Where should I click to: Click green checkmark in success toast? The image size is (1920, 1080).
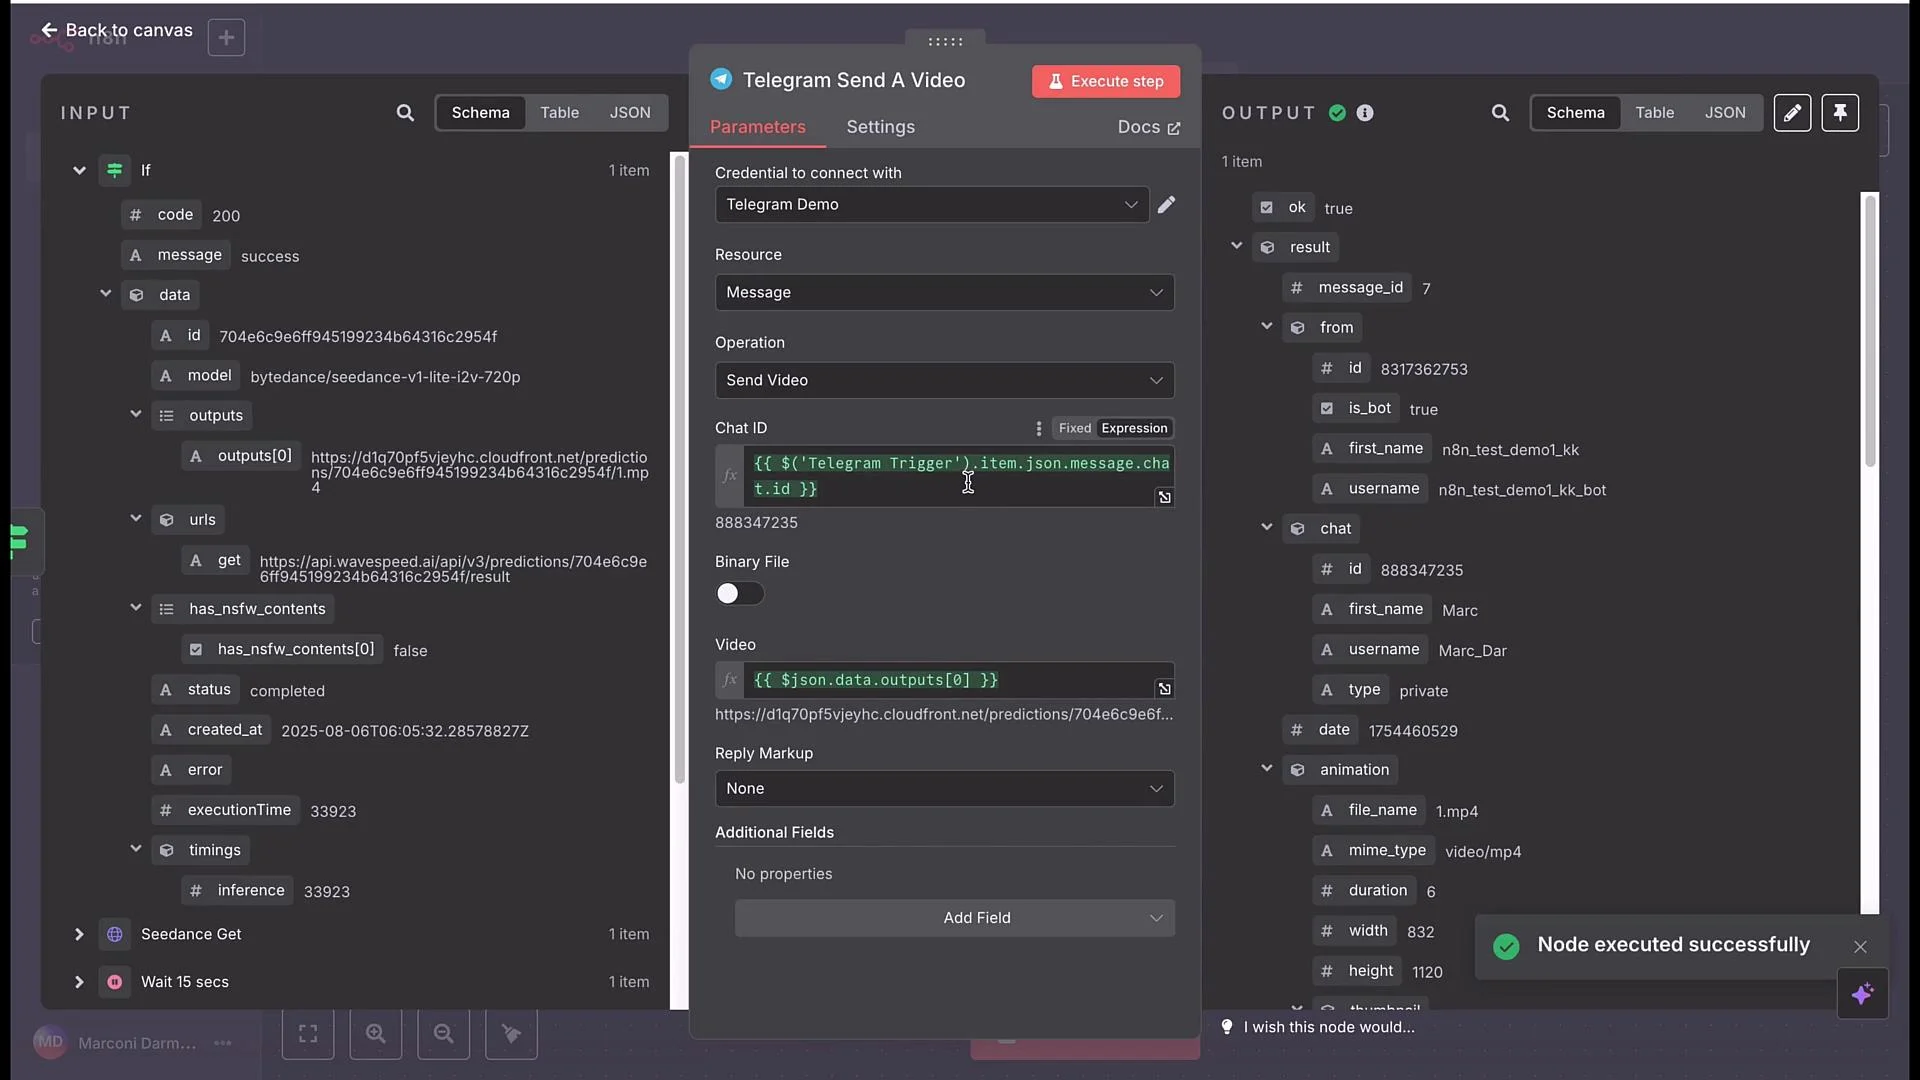pos(1506,946)
